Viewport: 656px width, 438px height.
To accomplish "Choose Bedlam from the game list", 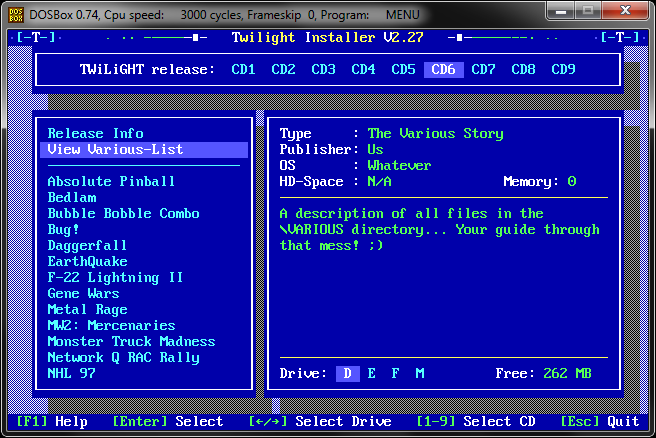I will [x=72, y=197].
